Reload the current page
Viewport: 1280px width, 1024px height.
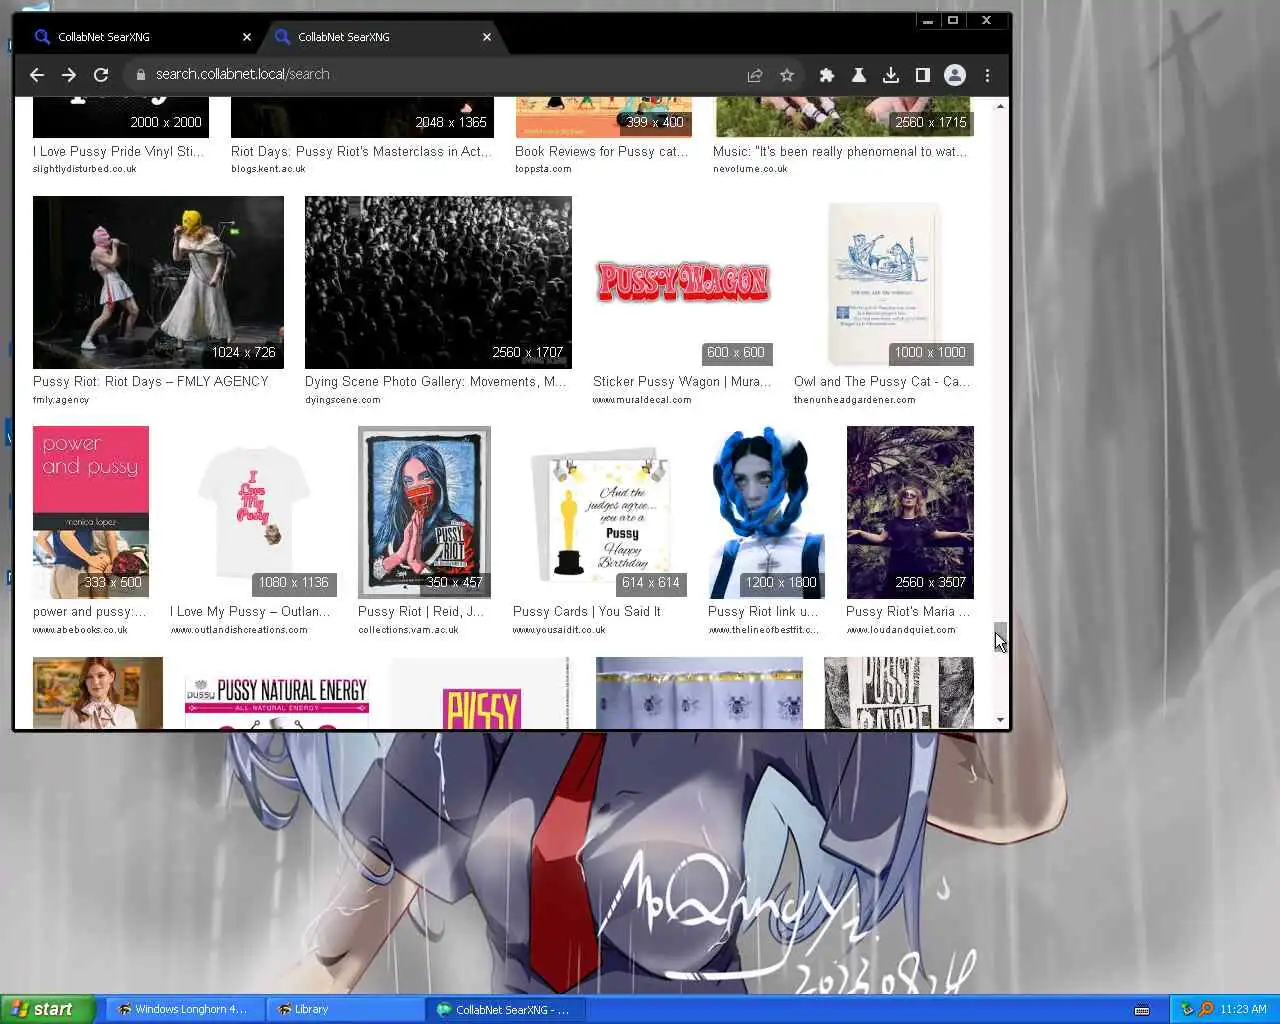pyautogui.click(x=101, y=75)
